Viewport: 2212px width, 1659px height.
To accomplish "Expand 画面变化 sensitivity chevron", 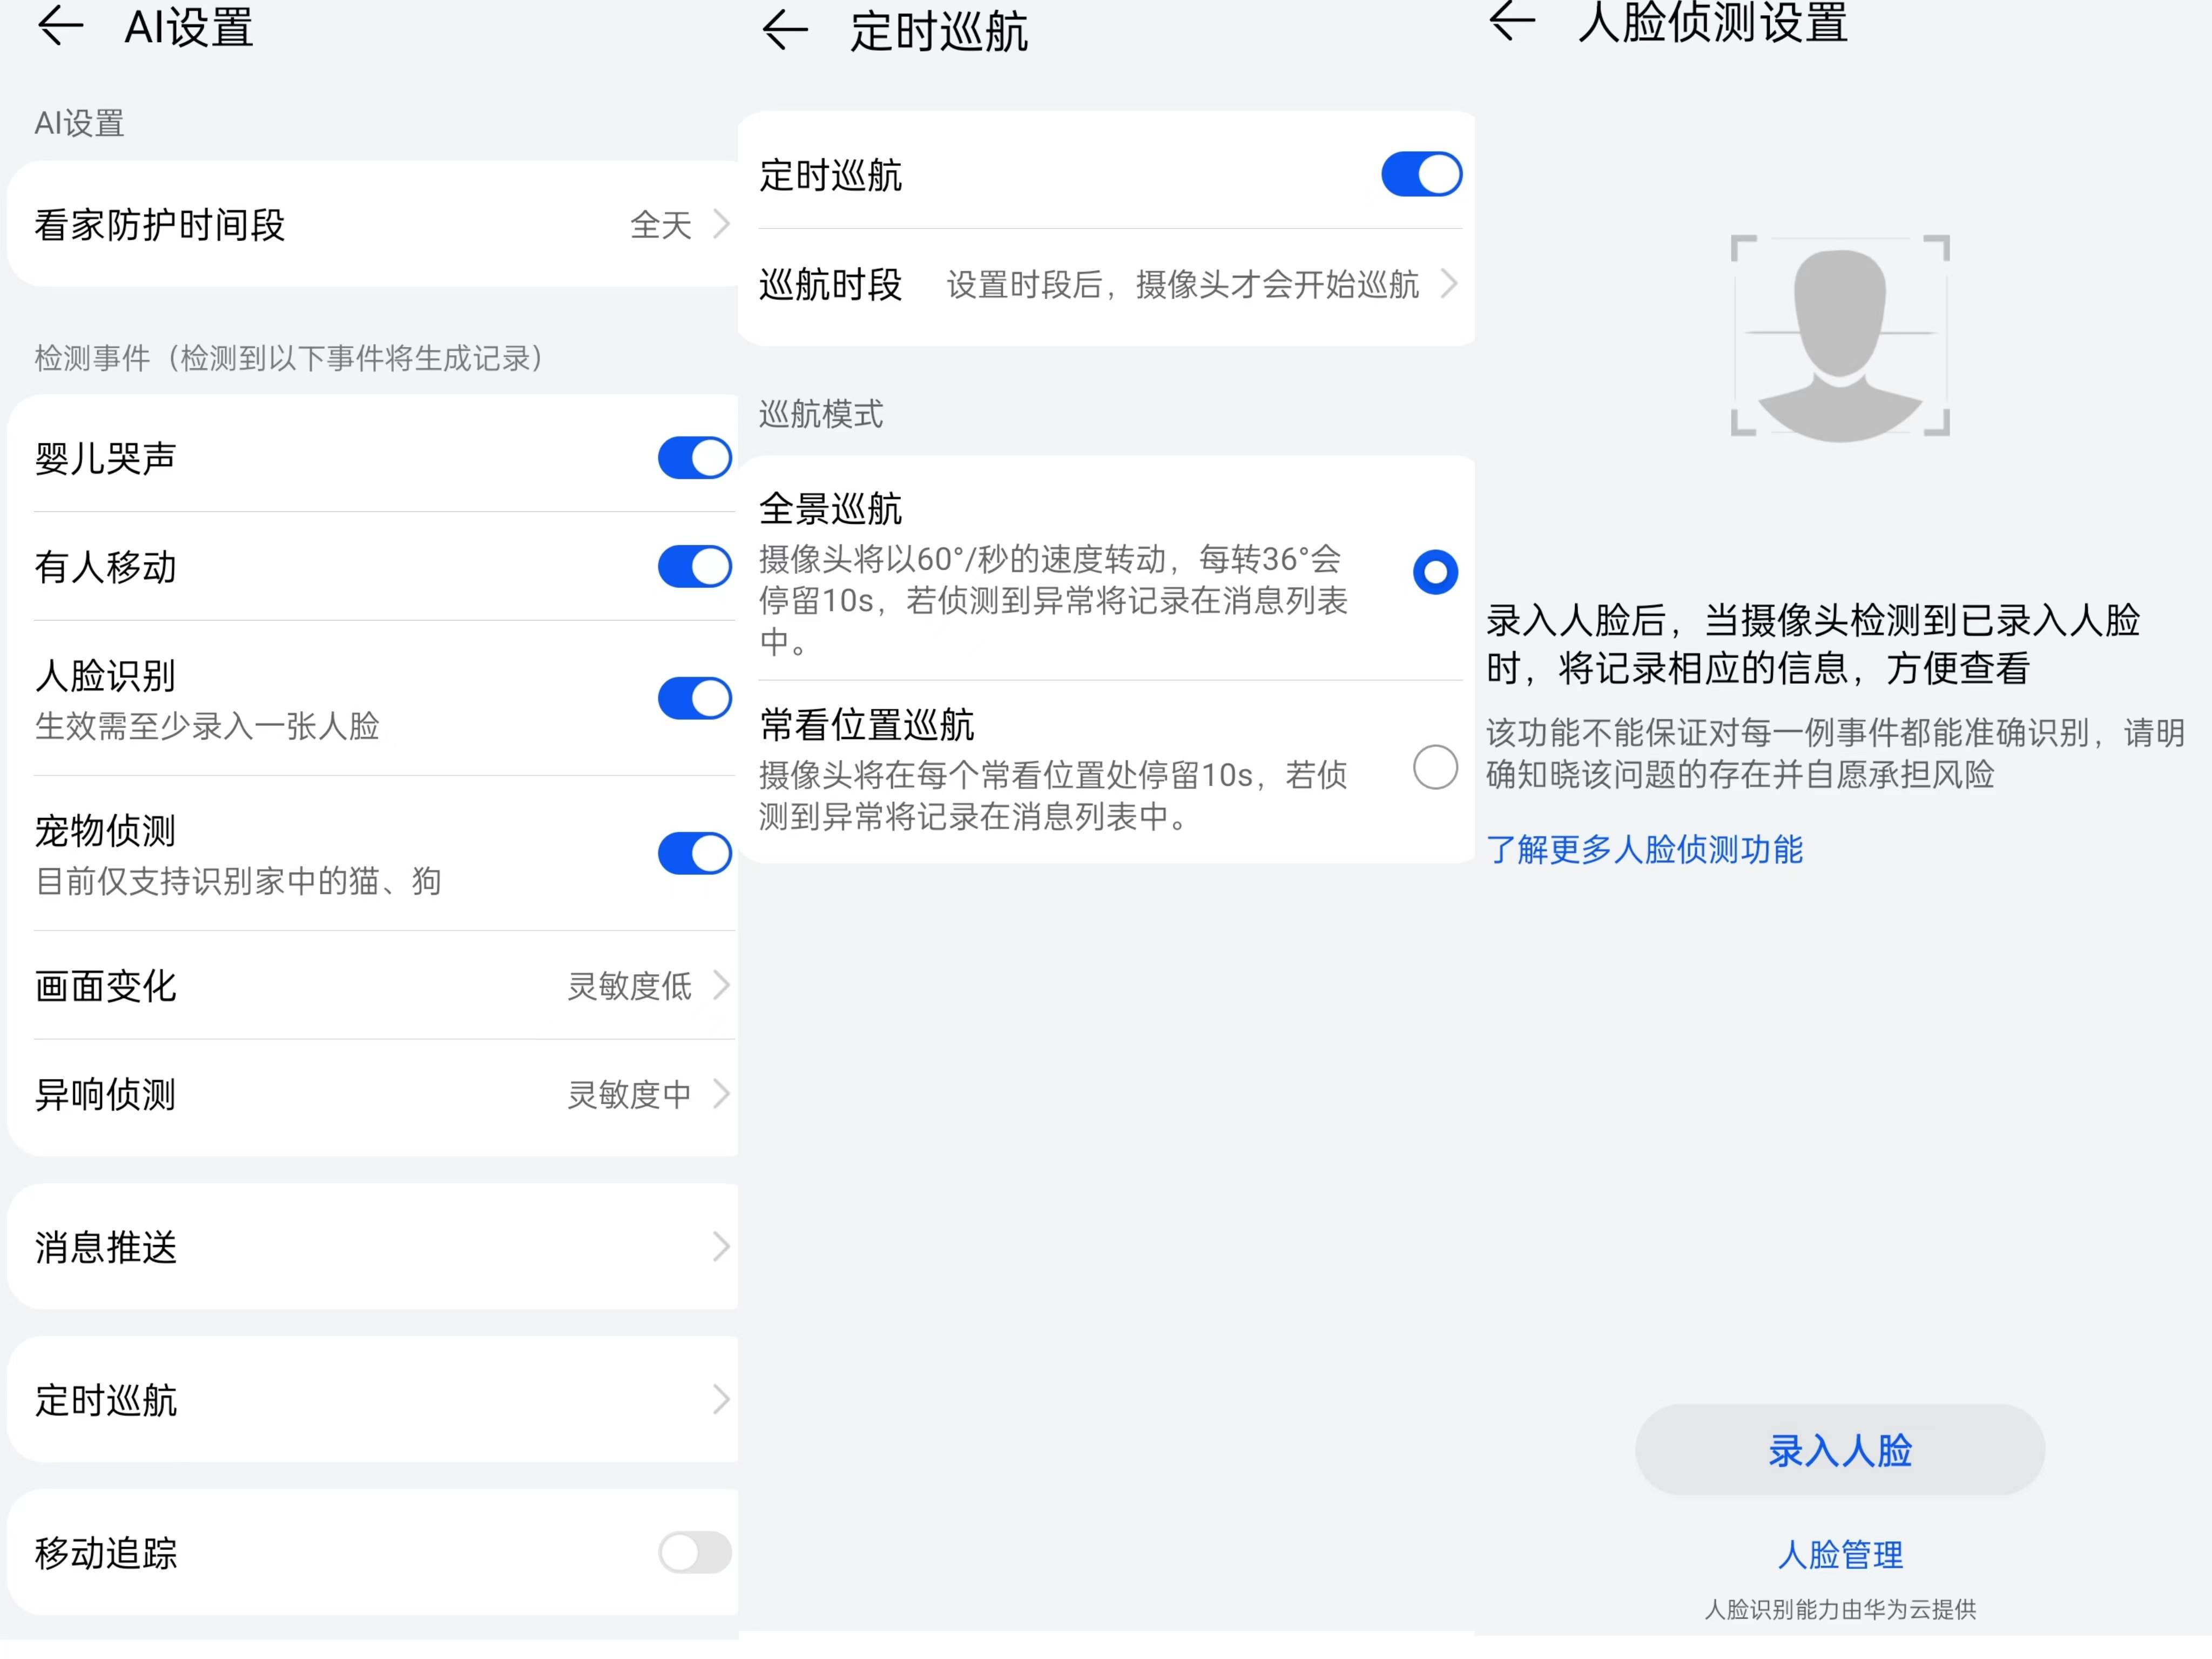I will click(721, 985).
